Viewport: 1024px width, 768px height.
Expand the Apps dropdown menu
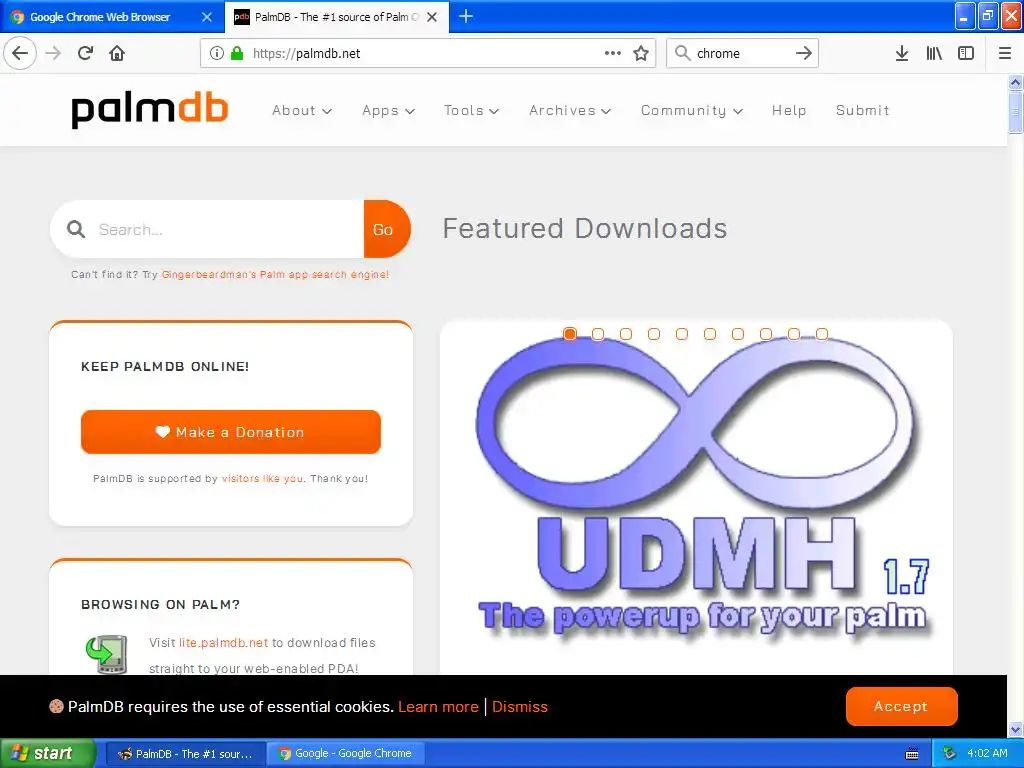click(x=389, y=110)
